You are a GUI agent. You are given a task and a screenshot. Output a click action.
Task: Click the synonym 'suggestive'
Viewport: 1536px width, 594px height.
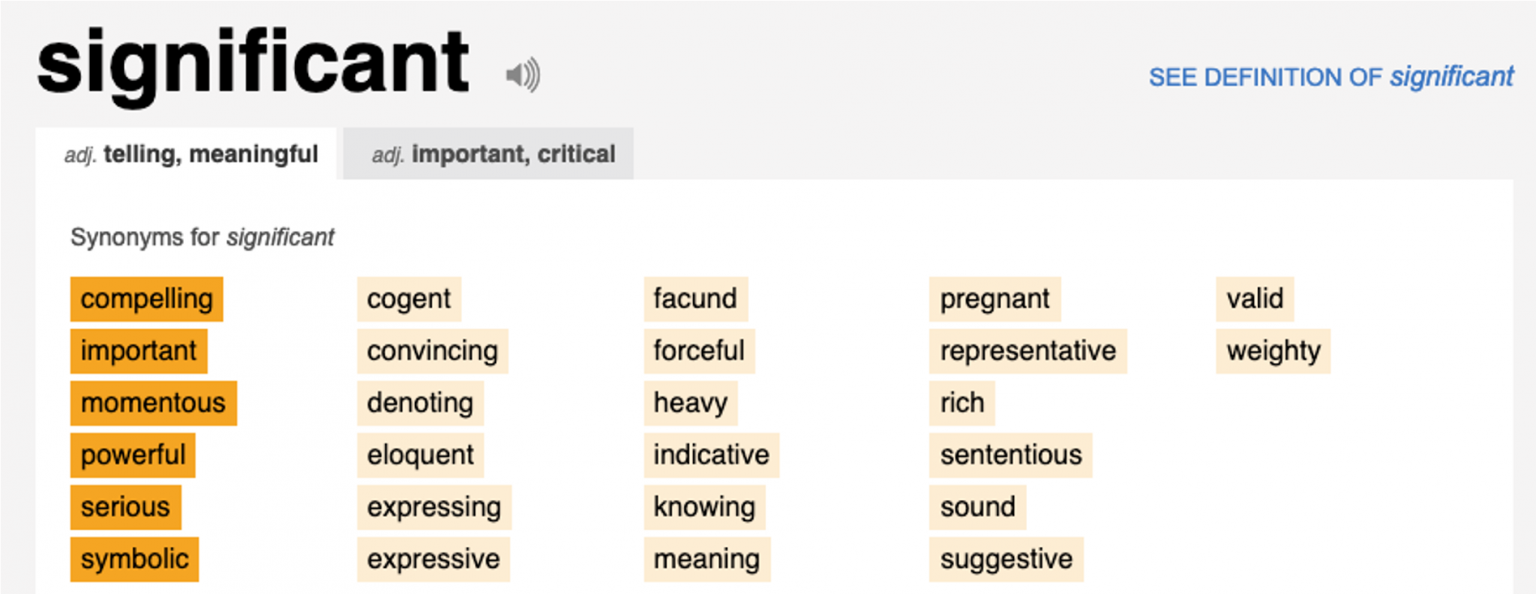pyautogui.click(x=1006, y=559)
